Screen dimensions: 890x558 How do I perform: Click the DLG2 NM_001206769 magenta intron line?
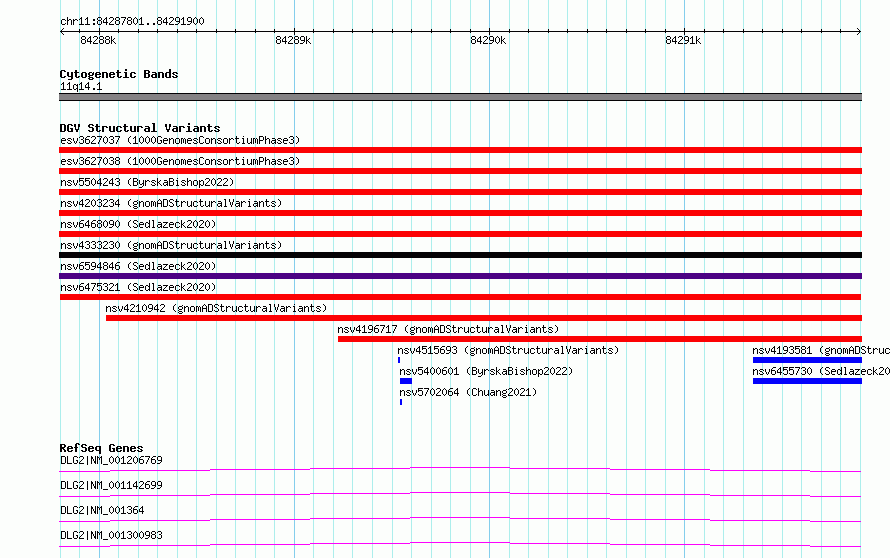(460, 469)
